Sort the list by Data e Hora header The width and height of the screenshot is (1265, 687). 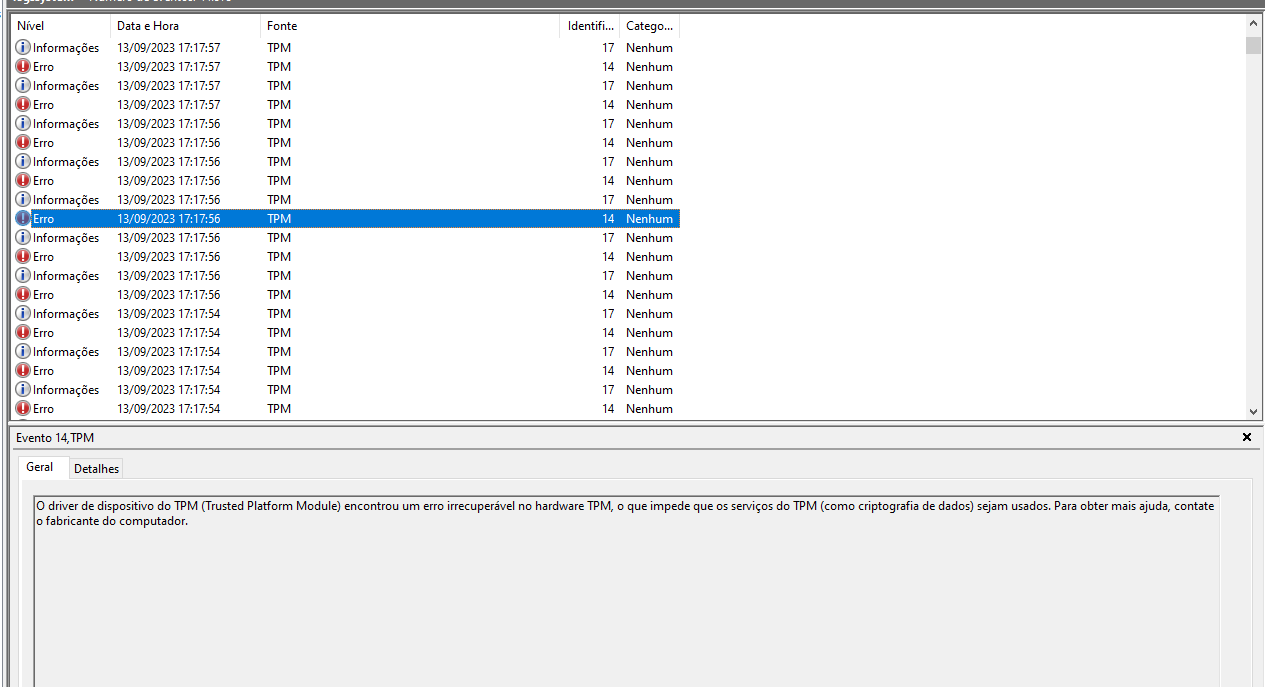[185, 26]
